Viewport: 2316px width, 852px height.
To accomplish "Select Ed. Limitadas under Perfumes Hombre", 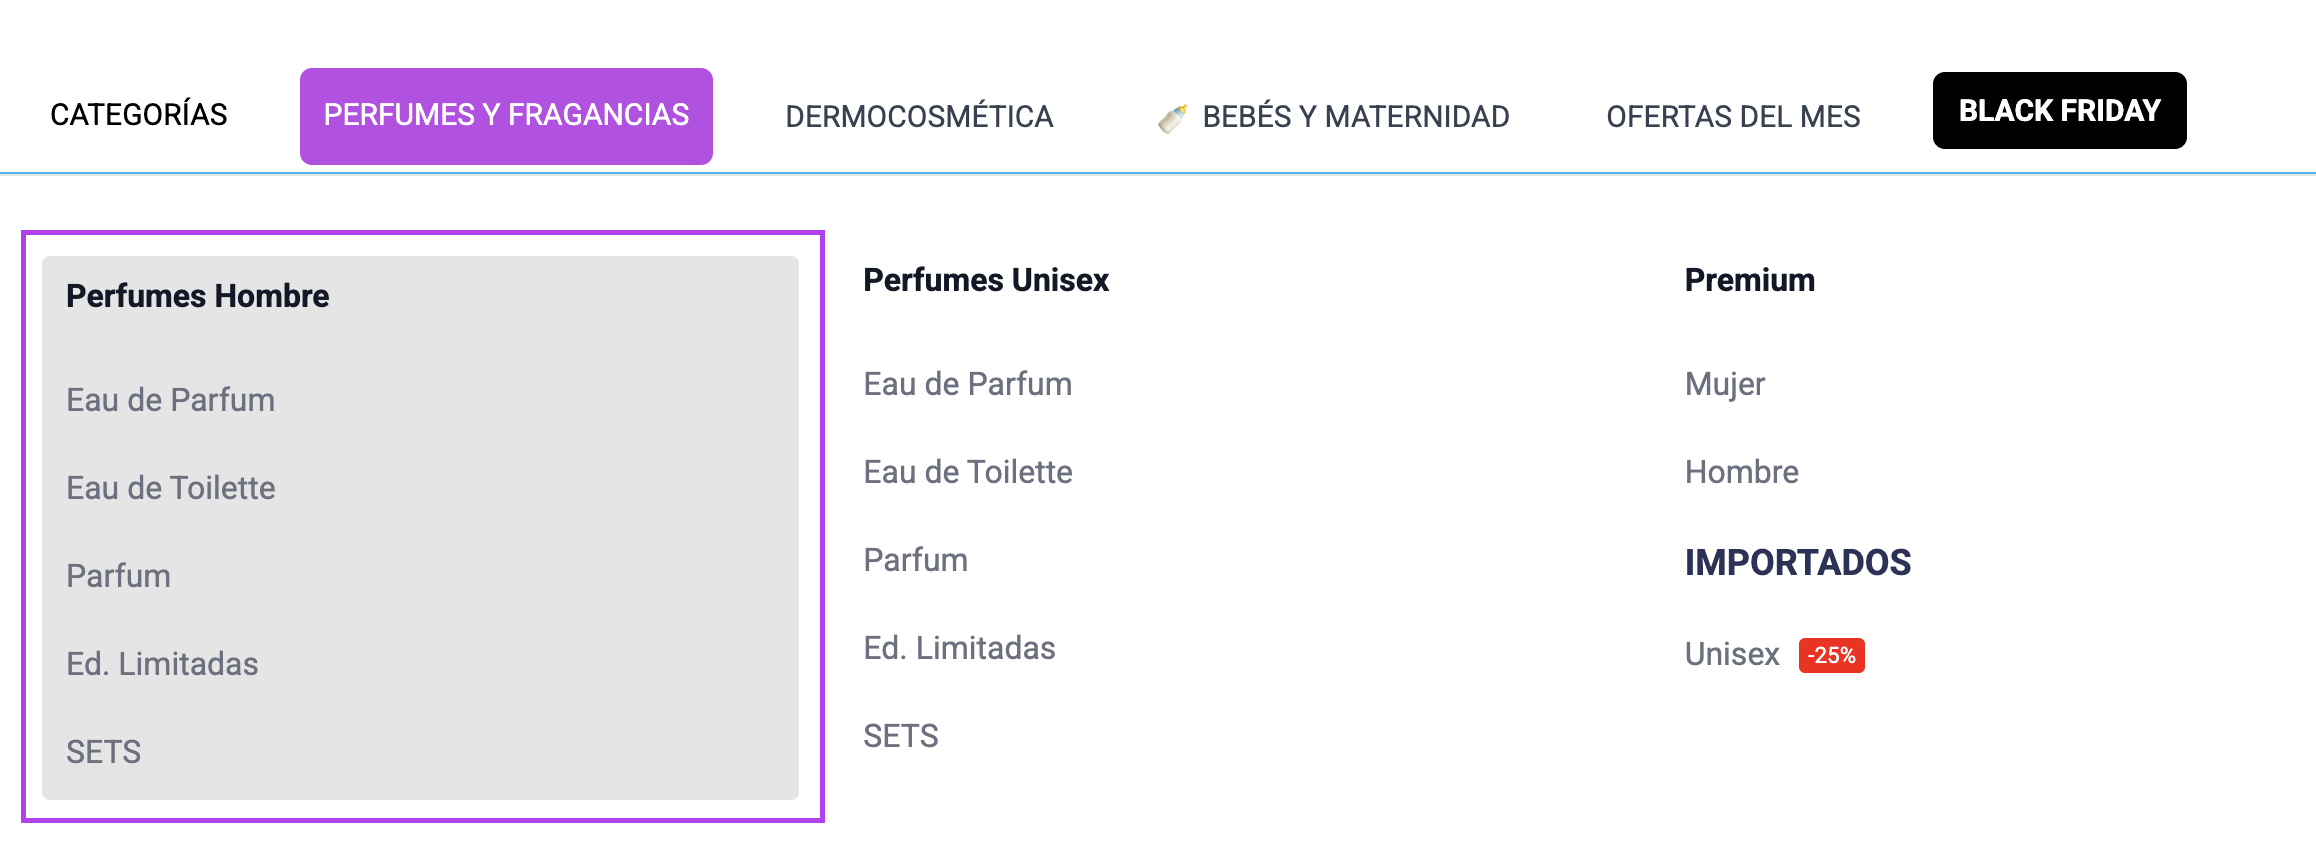I will [x=163, y=664].
